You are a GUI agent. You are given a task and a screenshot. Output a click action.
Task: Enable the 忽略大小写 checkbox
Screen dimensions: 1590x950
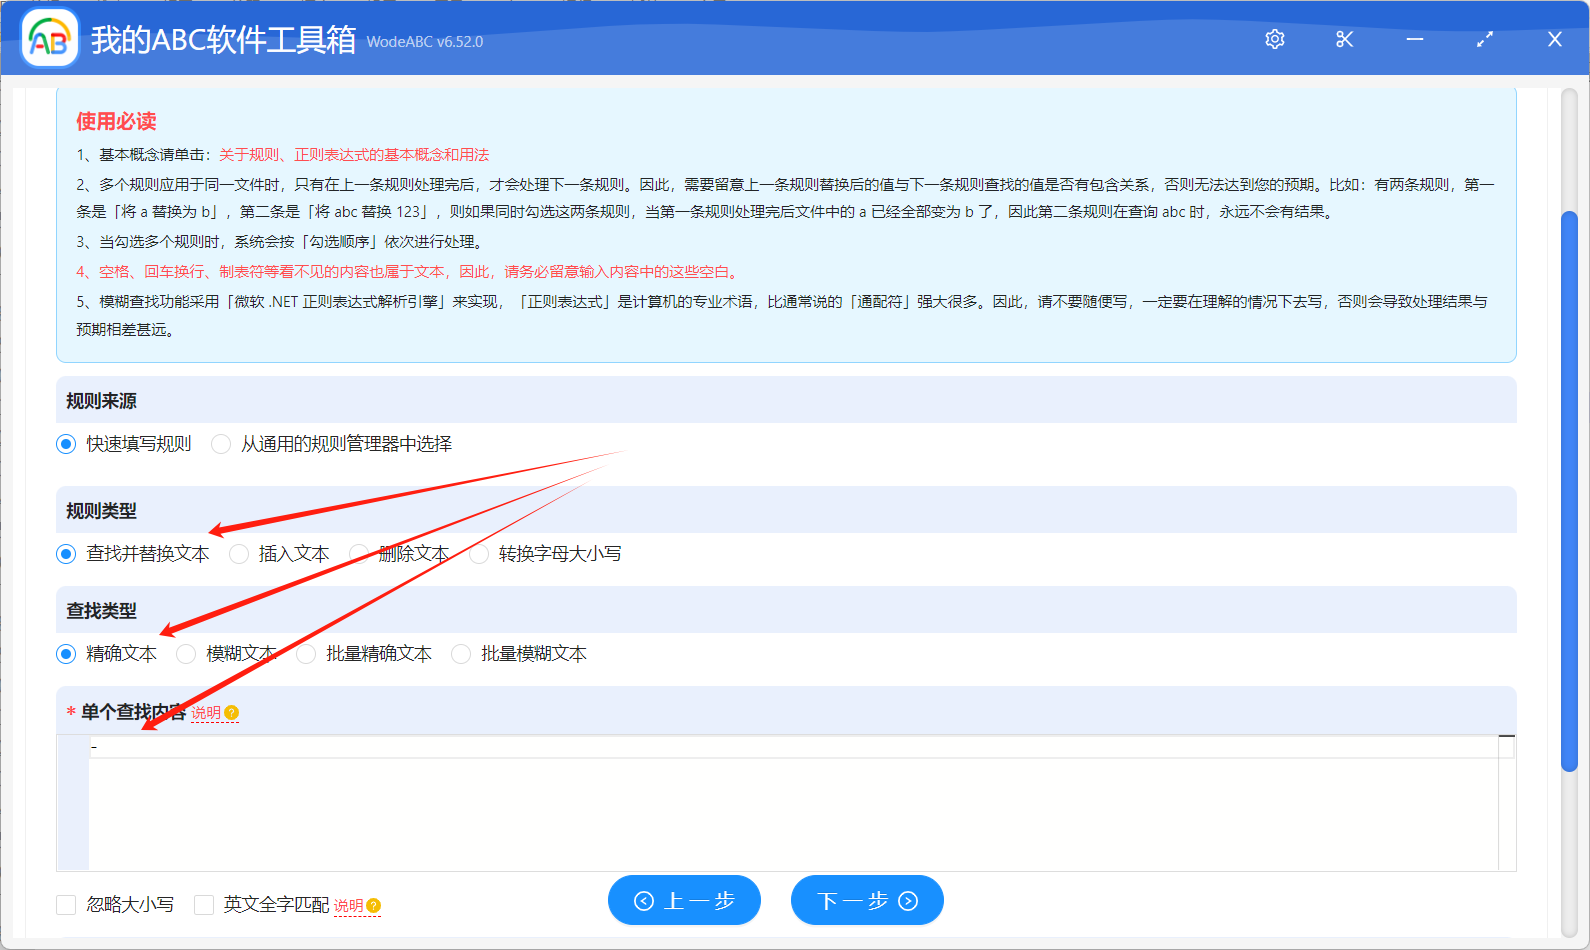[x=67, y=905]
